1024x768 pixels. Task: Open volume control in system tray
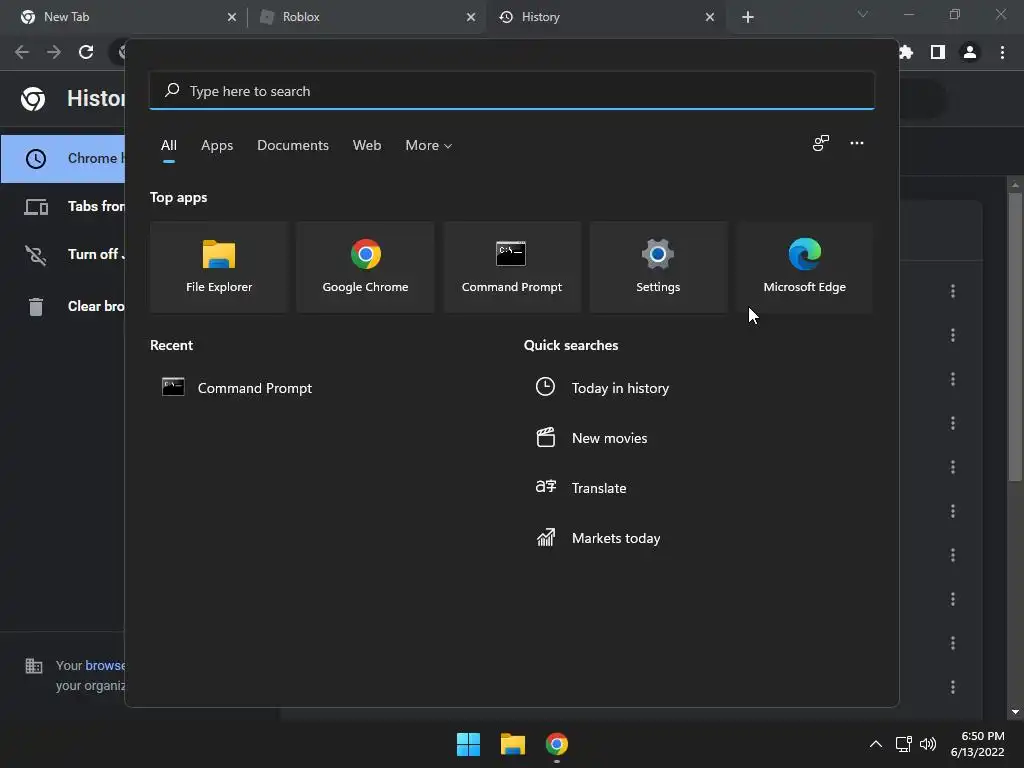click(x=927, y=744)
